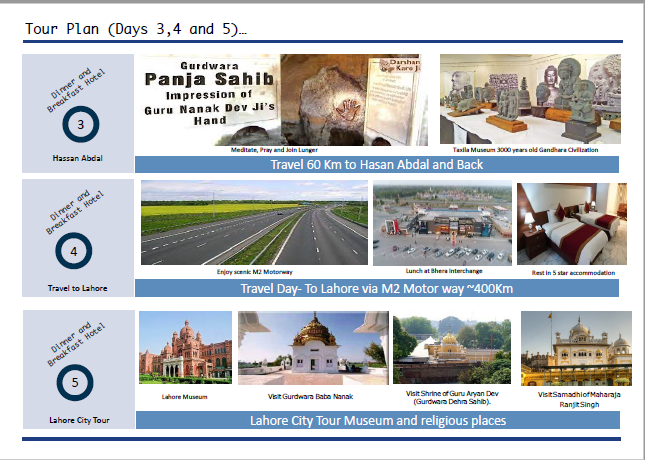Select the Taxila Museum statues photo
Viewport: 645px width, 460px height.
point(533,98)
